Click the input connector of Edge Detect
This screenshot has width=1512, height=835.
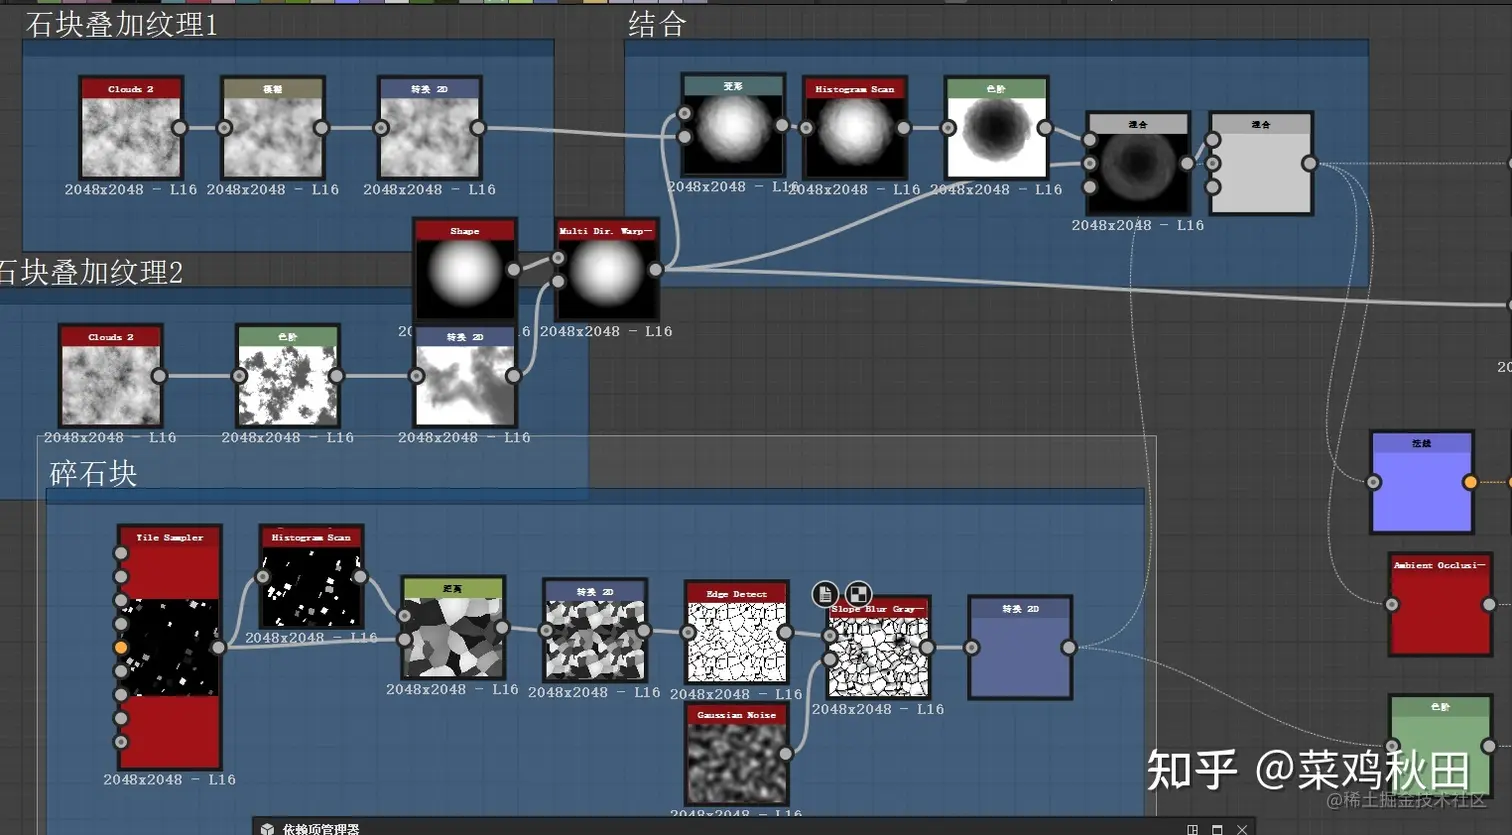[688, 632]
